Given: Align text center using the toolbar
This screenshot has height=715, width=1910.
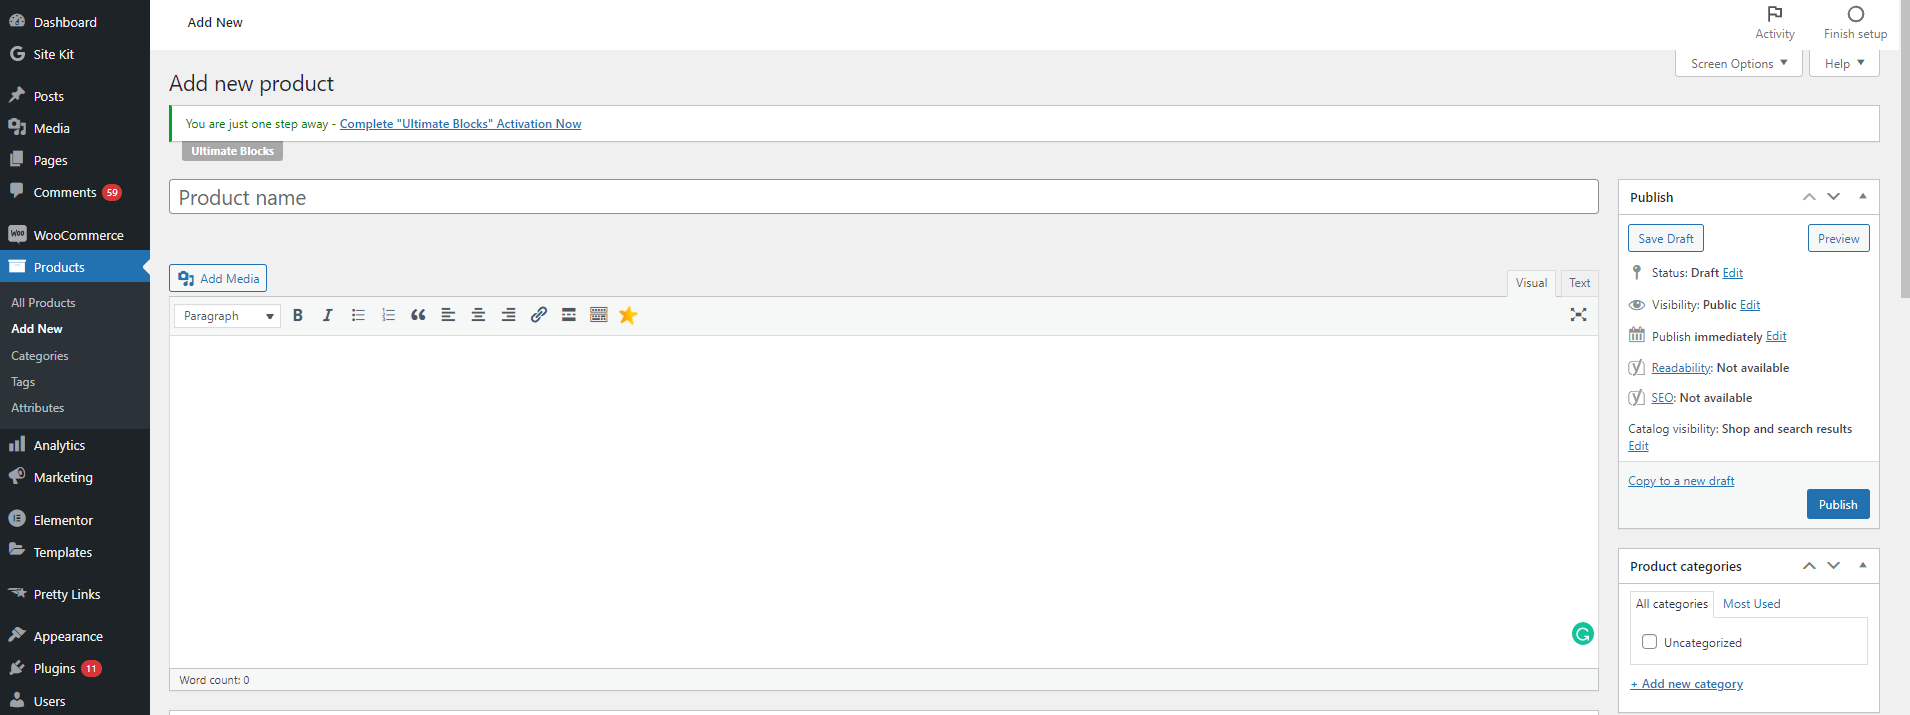Looking at the screenshot, I should coord(478,315).
